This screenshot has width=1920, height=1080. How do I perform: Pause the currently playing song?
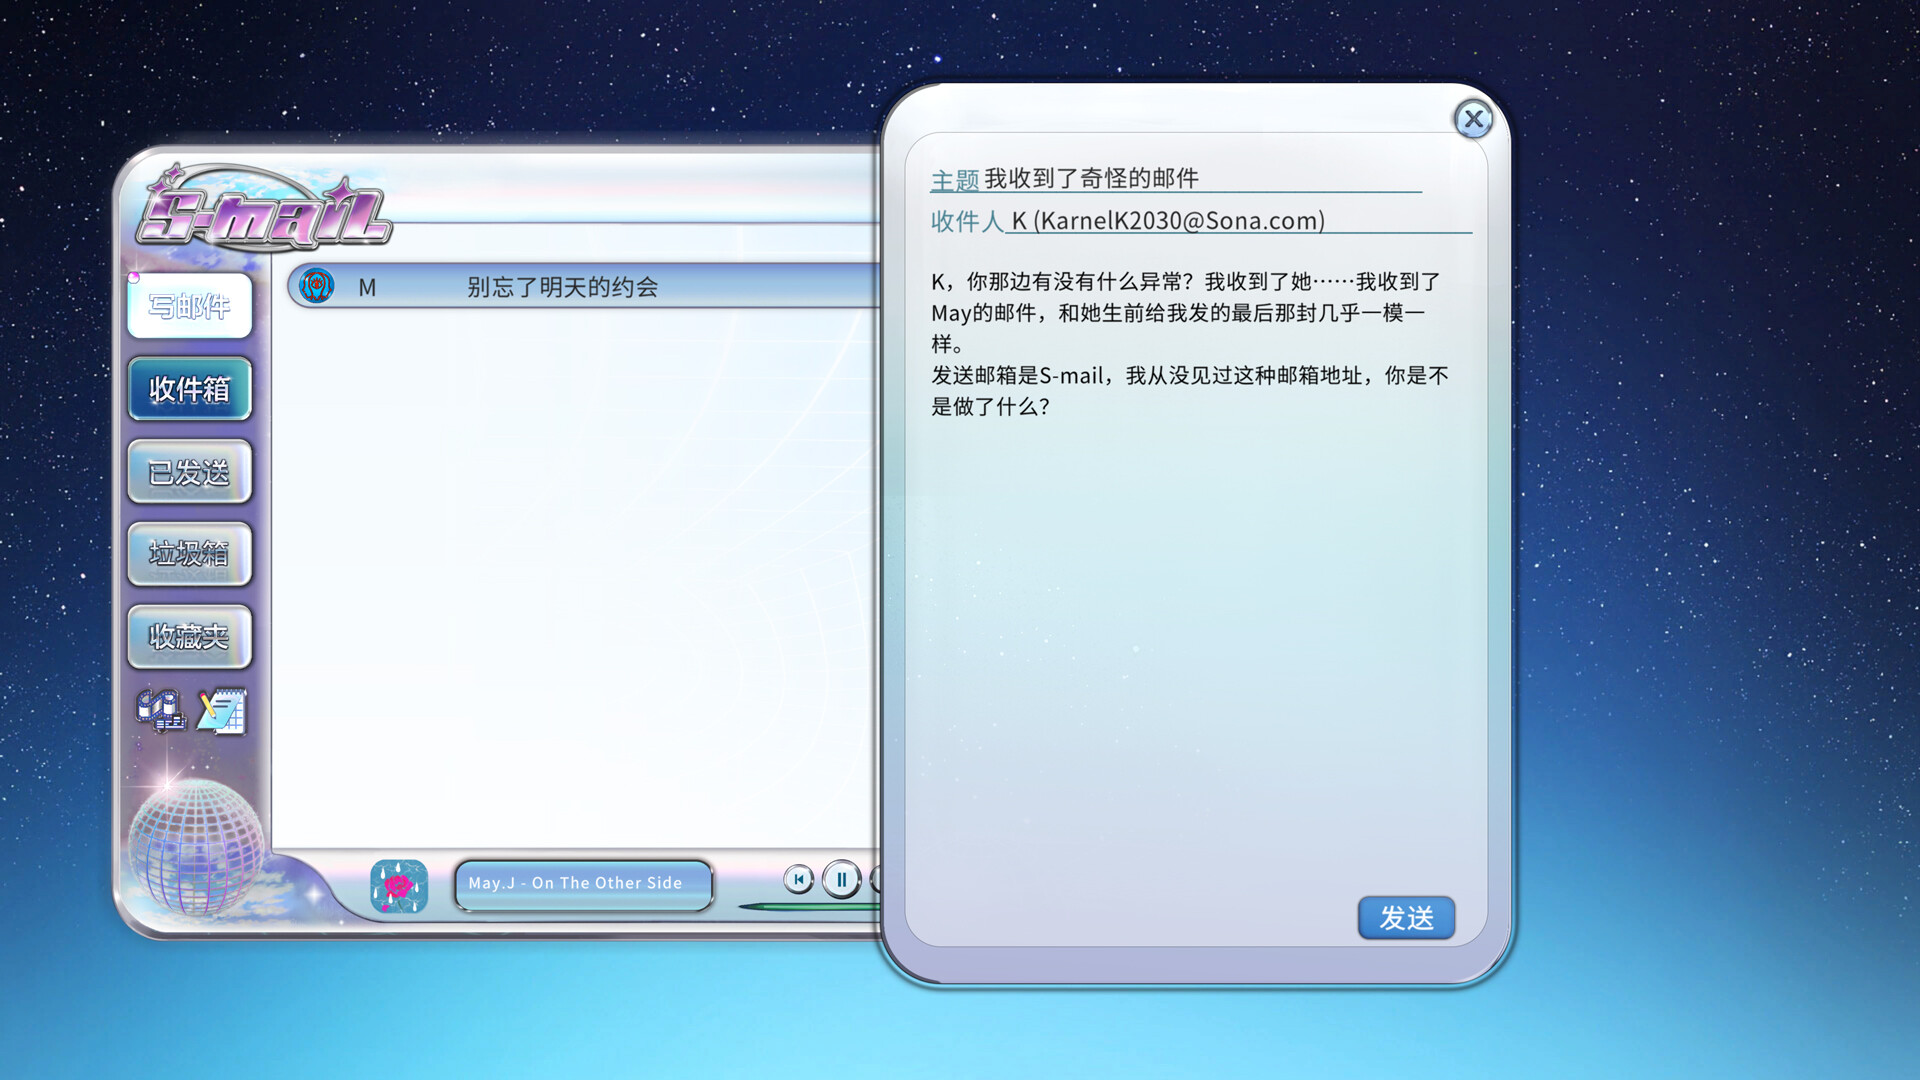click(x=842, y=880)
